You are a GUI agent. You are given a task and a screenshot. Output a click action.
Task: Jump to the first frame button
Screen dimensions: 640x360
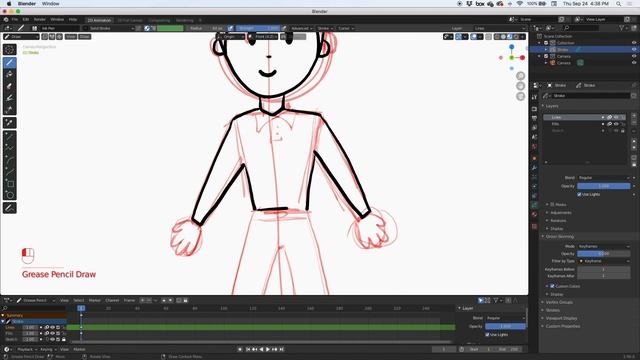click(248, 349)
